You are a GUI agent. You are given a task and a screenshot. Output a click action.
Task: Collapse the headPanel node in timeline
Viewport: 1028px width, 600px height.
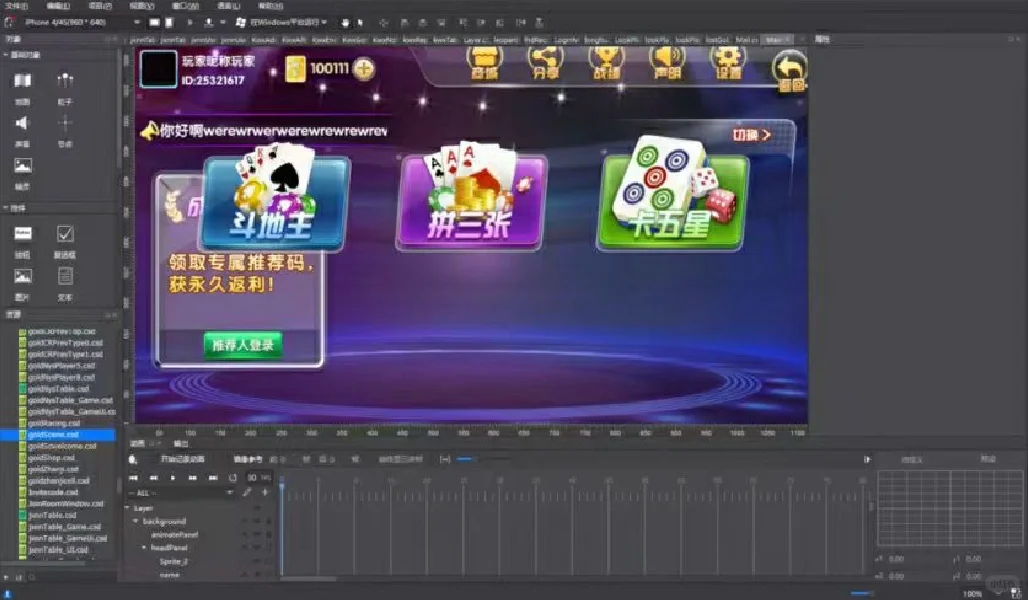(144, 548)
